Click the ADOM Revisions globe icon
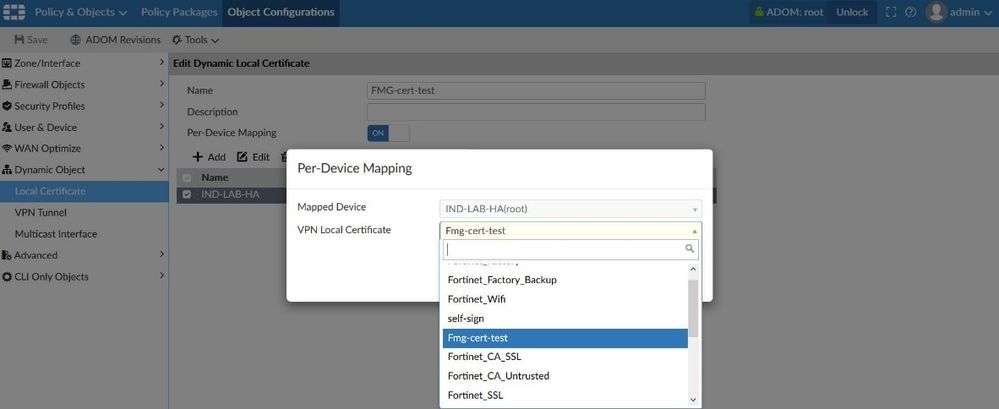Screen dimensions: 999x409 [x=76, y=40]
